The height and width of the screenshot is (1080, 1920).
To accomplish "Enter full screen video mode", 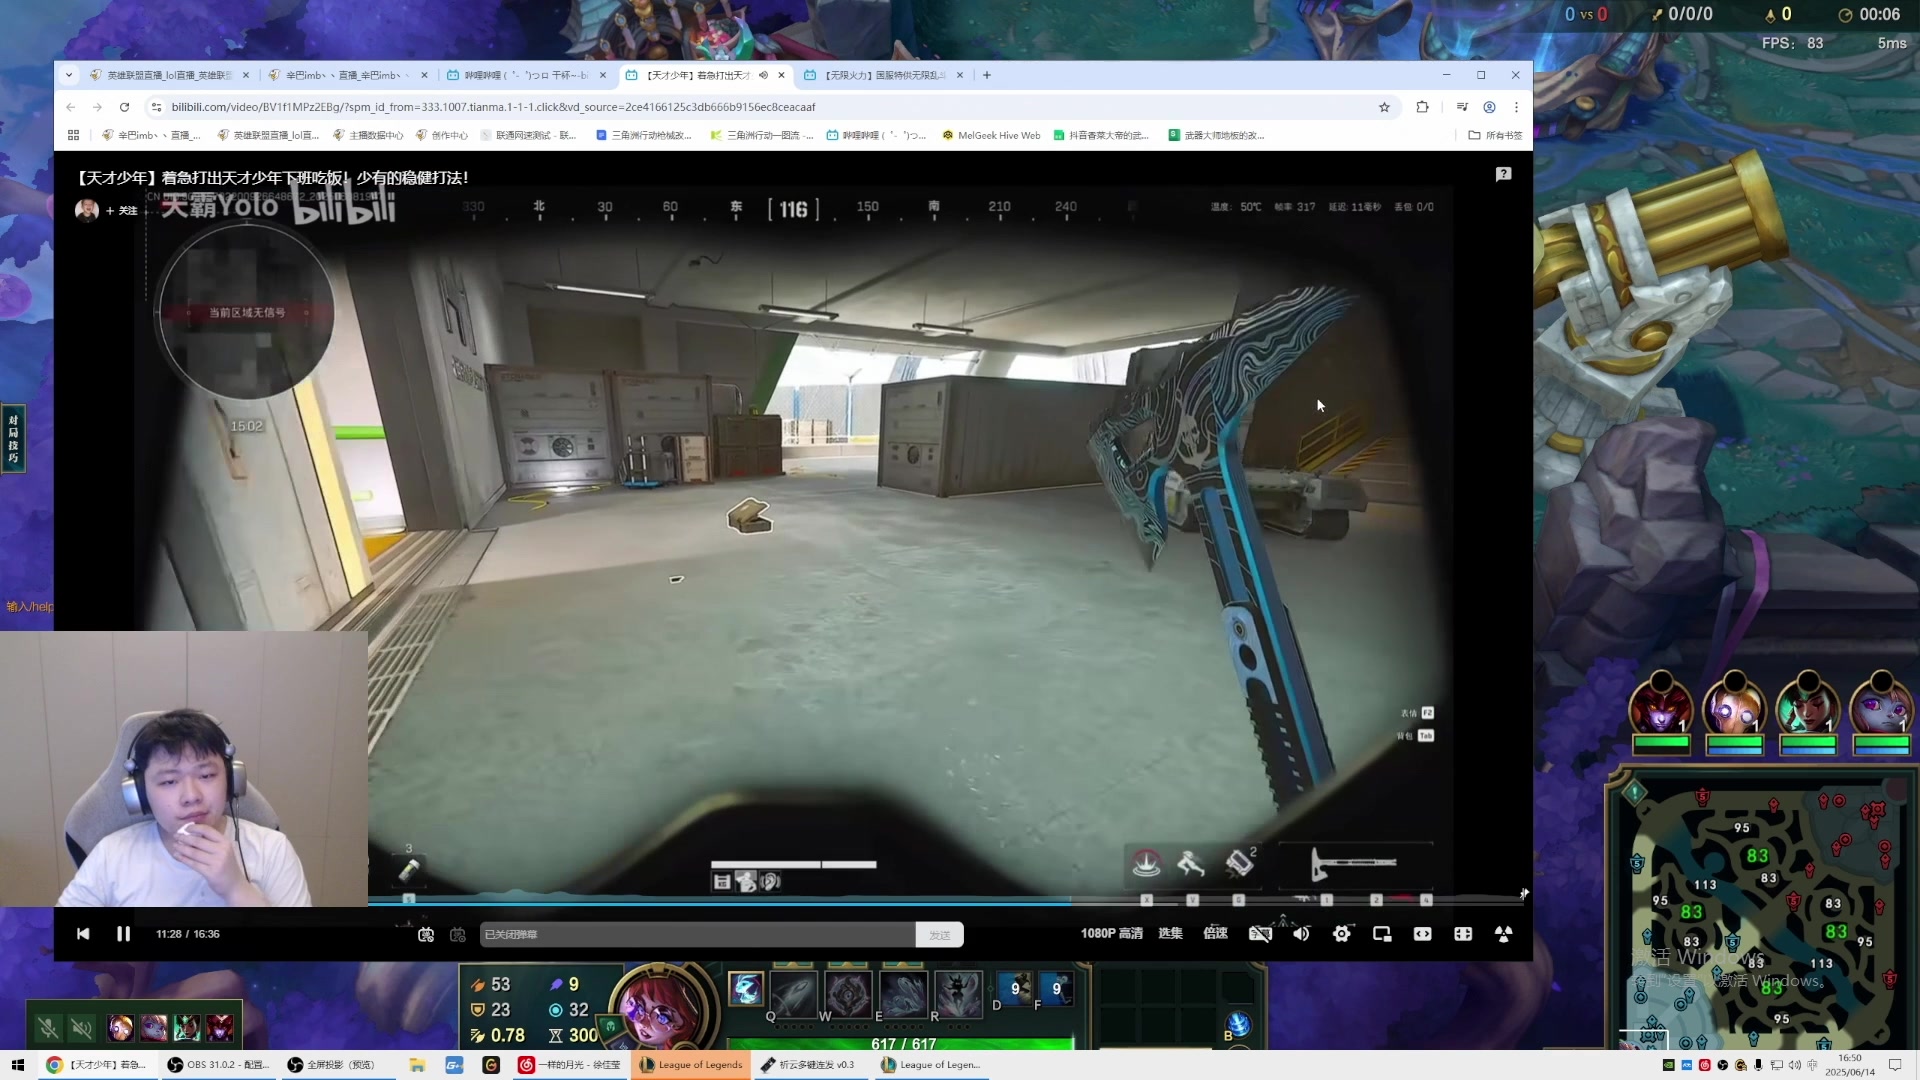I will pyautogui.click(x=1503, y=934).
